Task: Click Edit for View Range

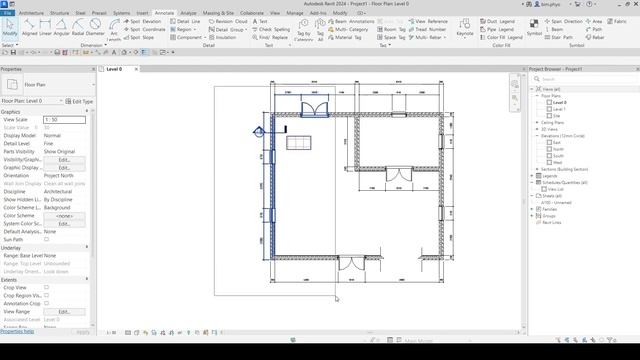Action: [64, 311]
